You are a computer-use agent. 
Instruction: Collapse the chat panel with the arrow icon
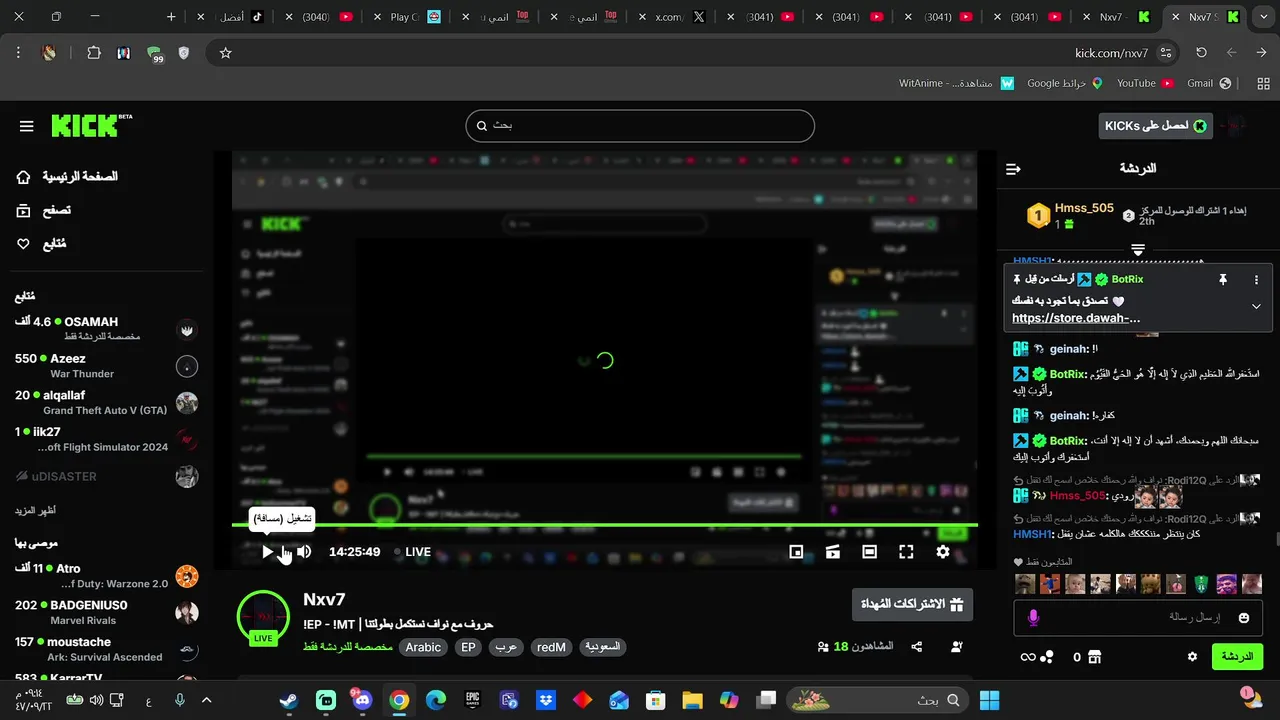pyautogui.click(x=1013, y=169)
